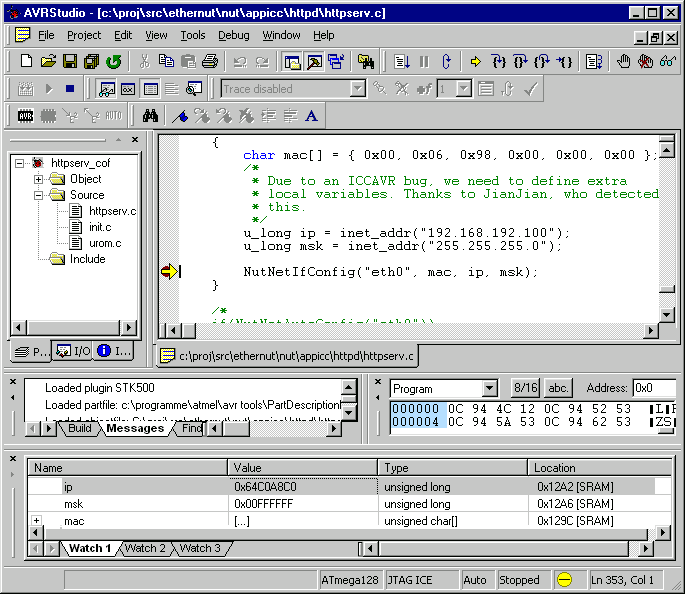Click the blue flag Toggle Bookmark icon

[180, 116]
